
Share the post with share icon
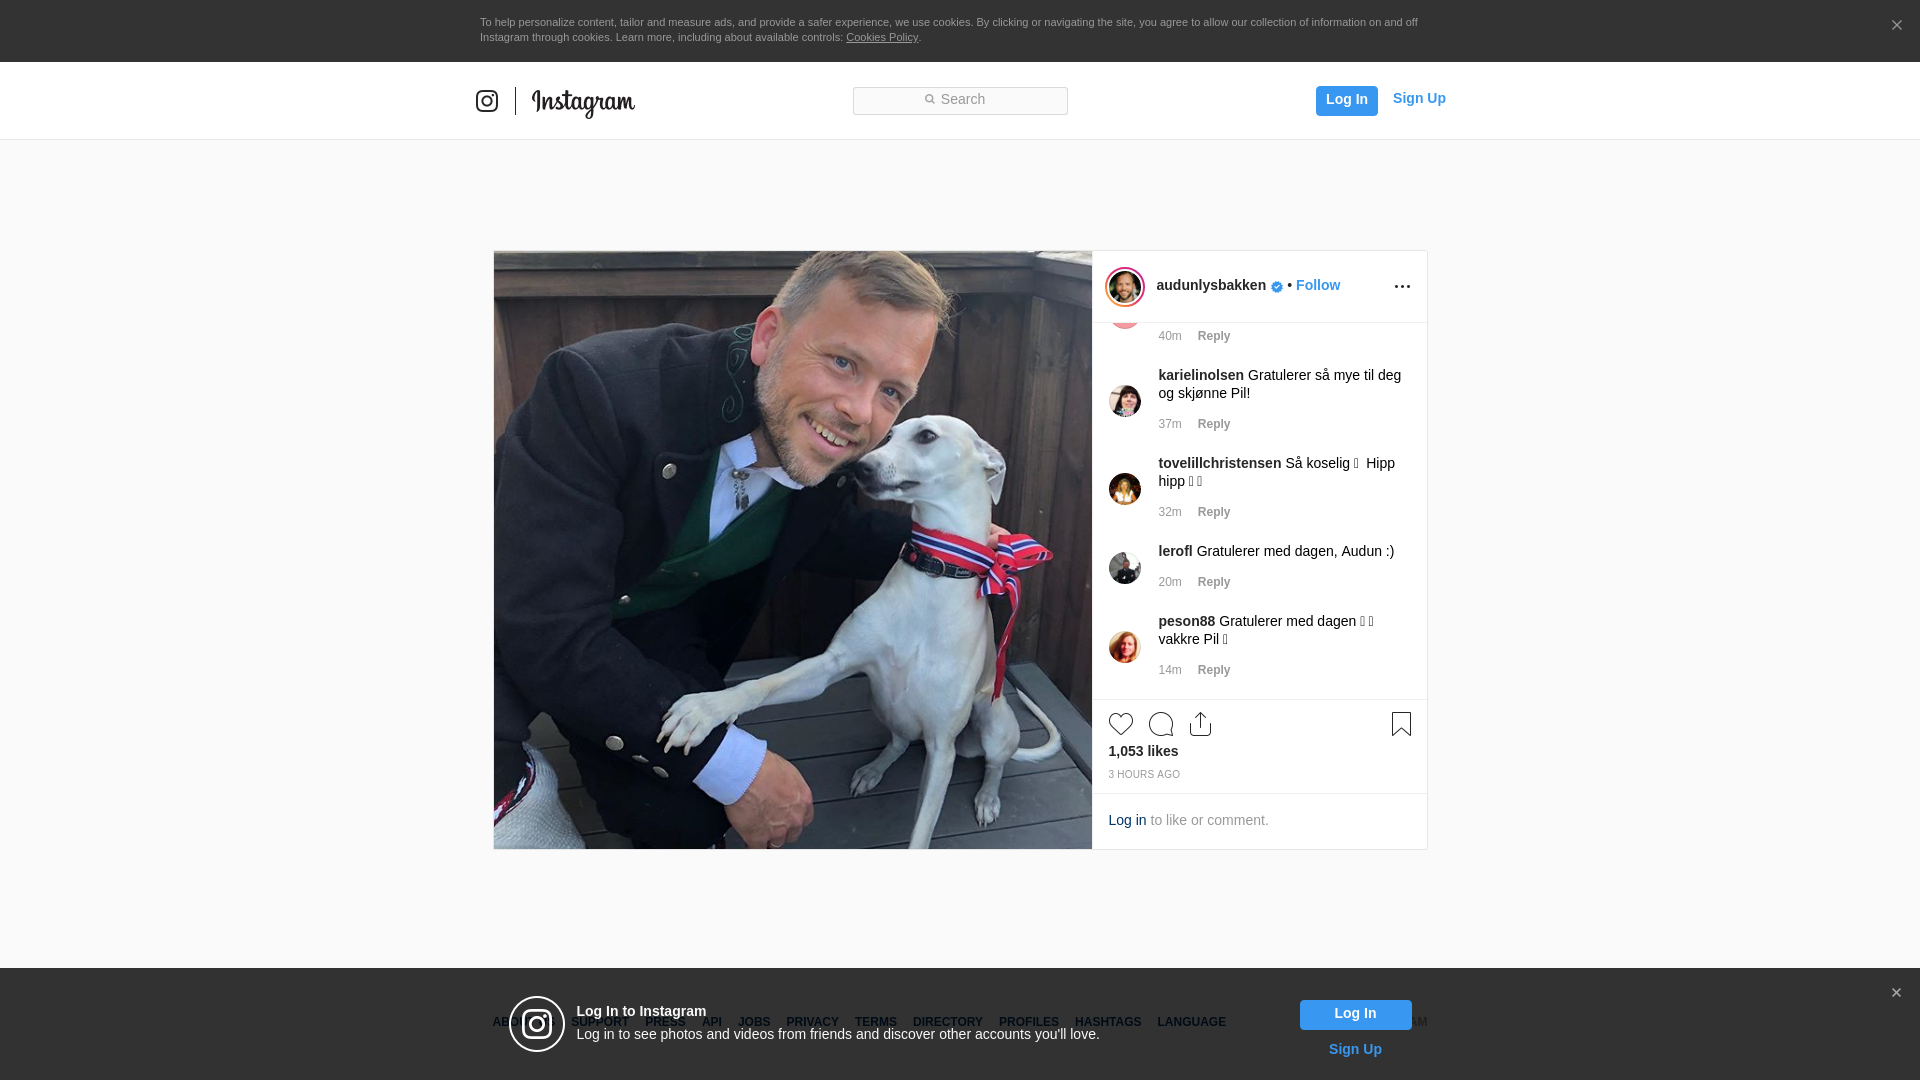1201,724
